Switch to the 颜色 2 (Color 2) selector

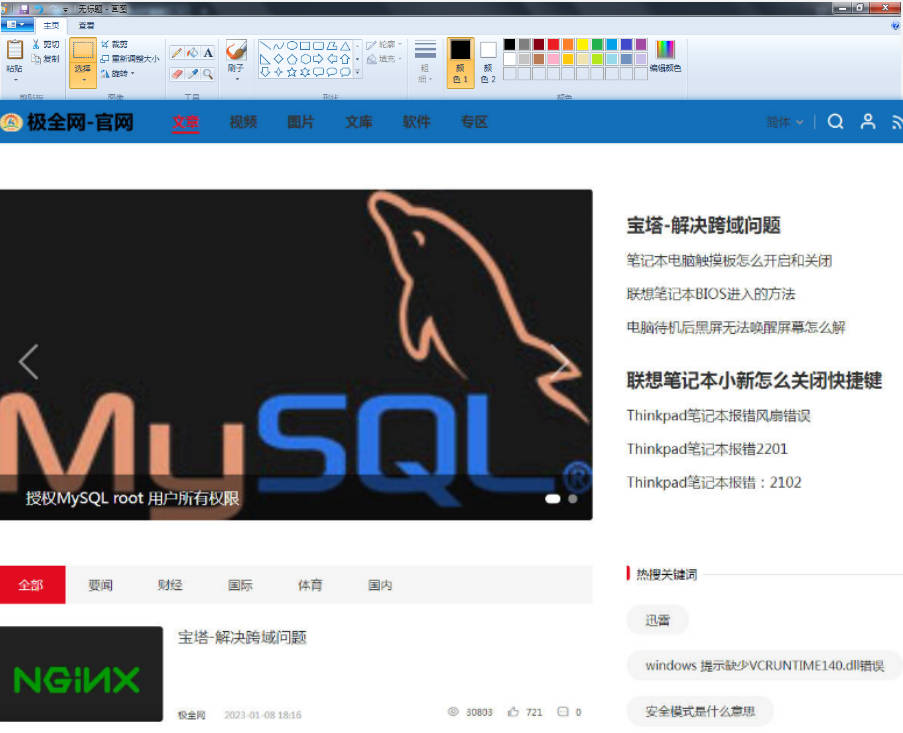488,62
